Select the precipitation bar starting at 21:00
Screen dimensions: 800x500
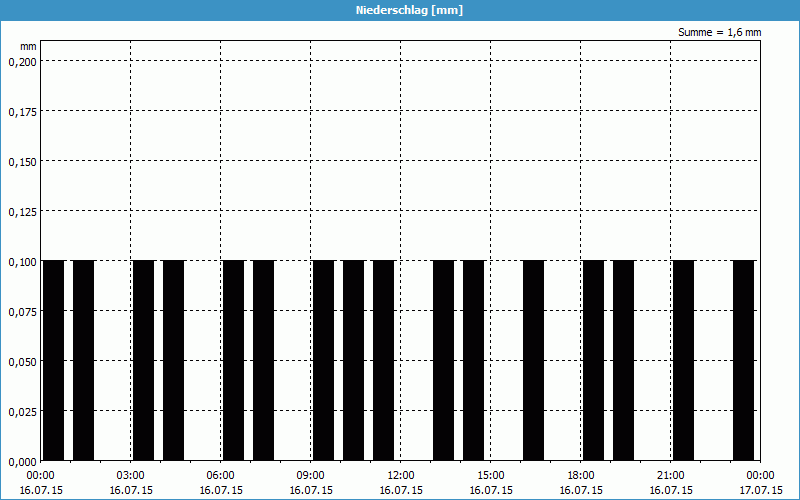(683, 360)
